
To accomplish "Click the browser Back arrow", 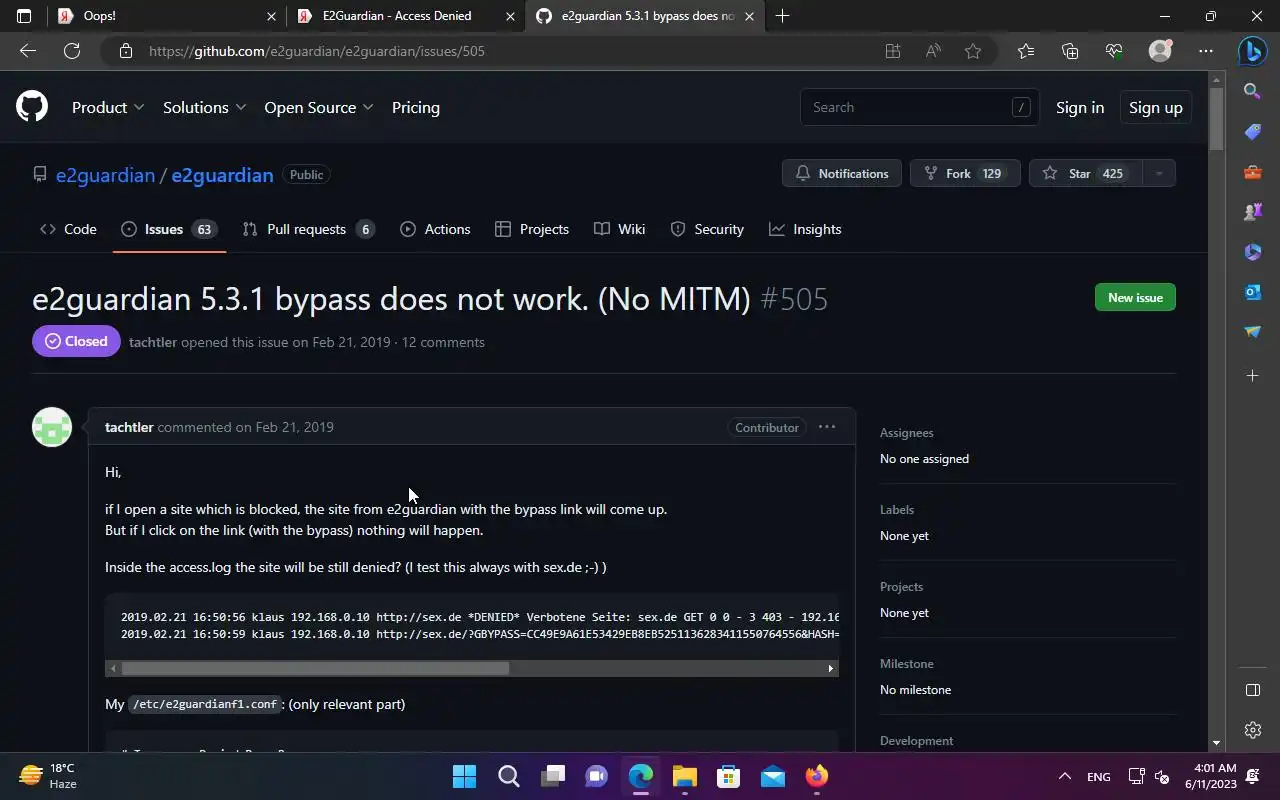I will 28,51.
